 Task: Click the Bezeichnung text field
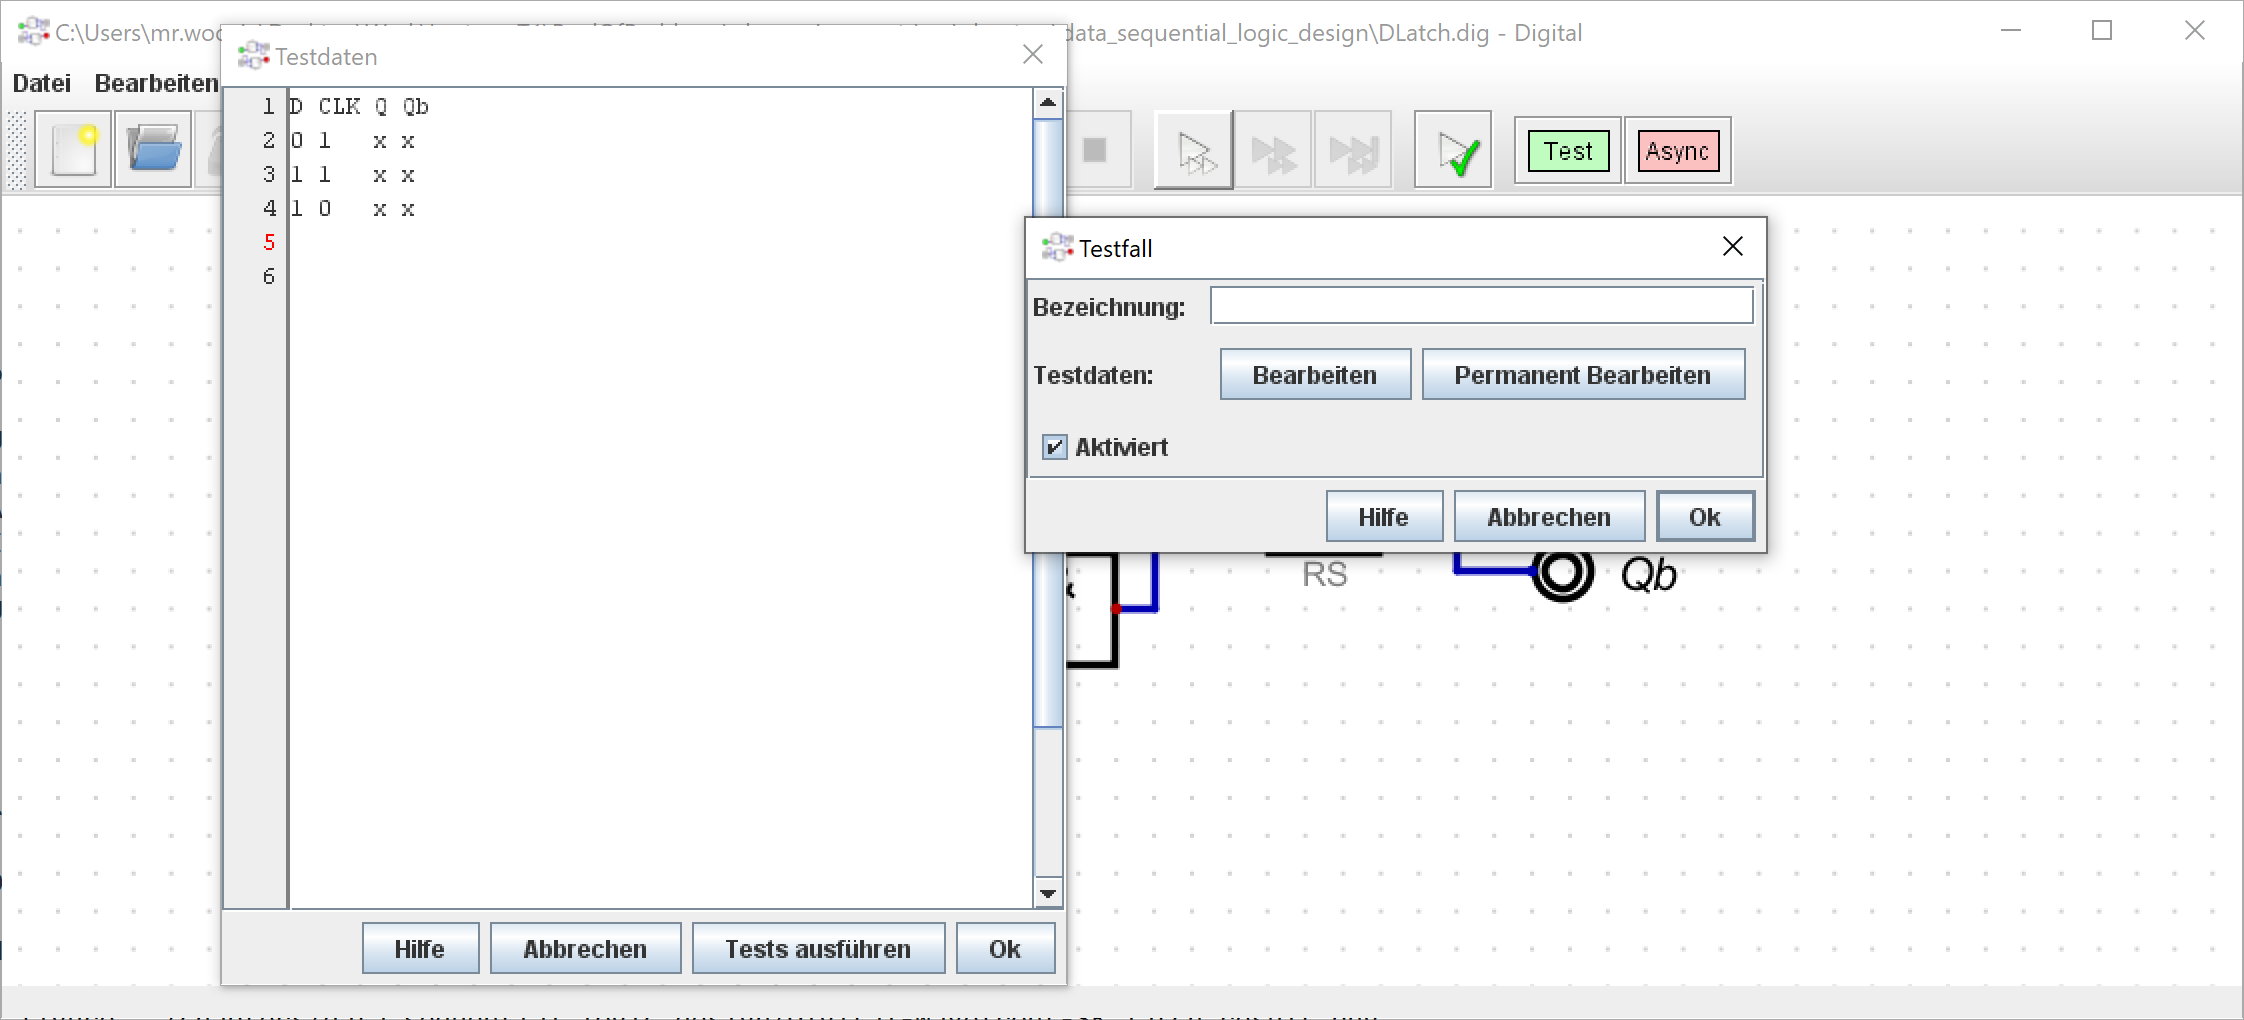[x=1481, y=306]
